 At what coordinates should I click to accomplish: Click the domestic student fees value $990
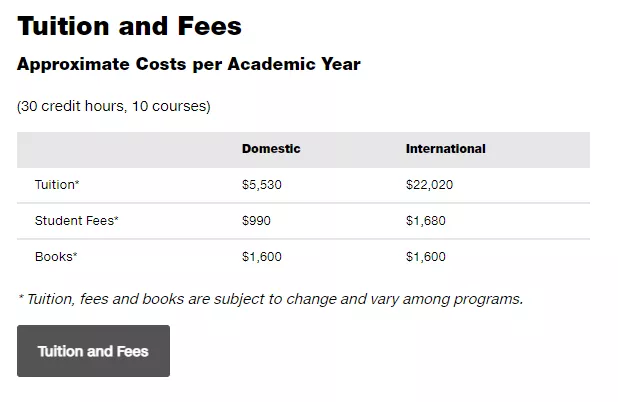click(256, 220)
